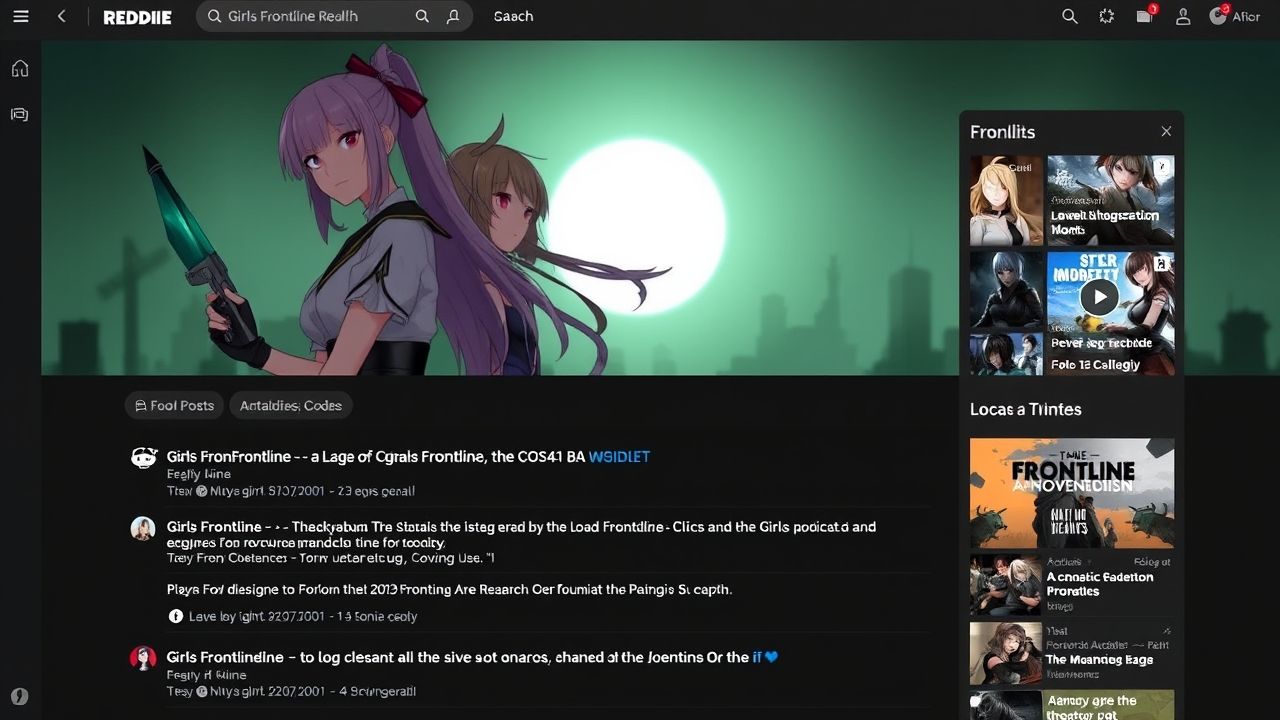Play the video thumbnail in the Fronllits panel
Screen dimensions: 1280x720
click(x=1099, y=297)
